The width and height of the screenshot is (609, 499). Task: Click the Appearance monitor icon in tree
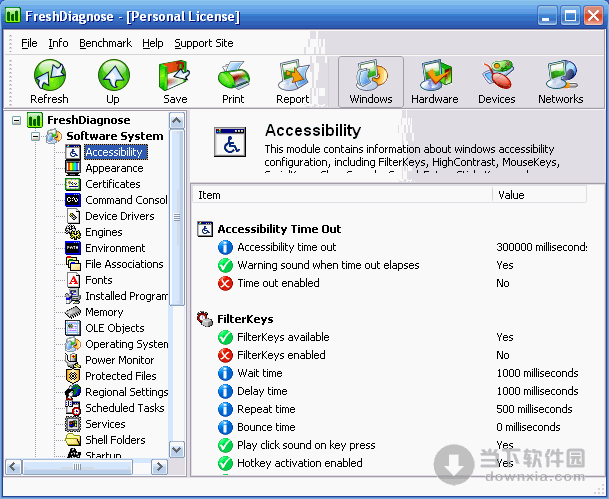pos(73,168)
